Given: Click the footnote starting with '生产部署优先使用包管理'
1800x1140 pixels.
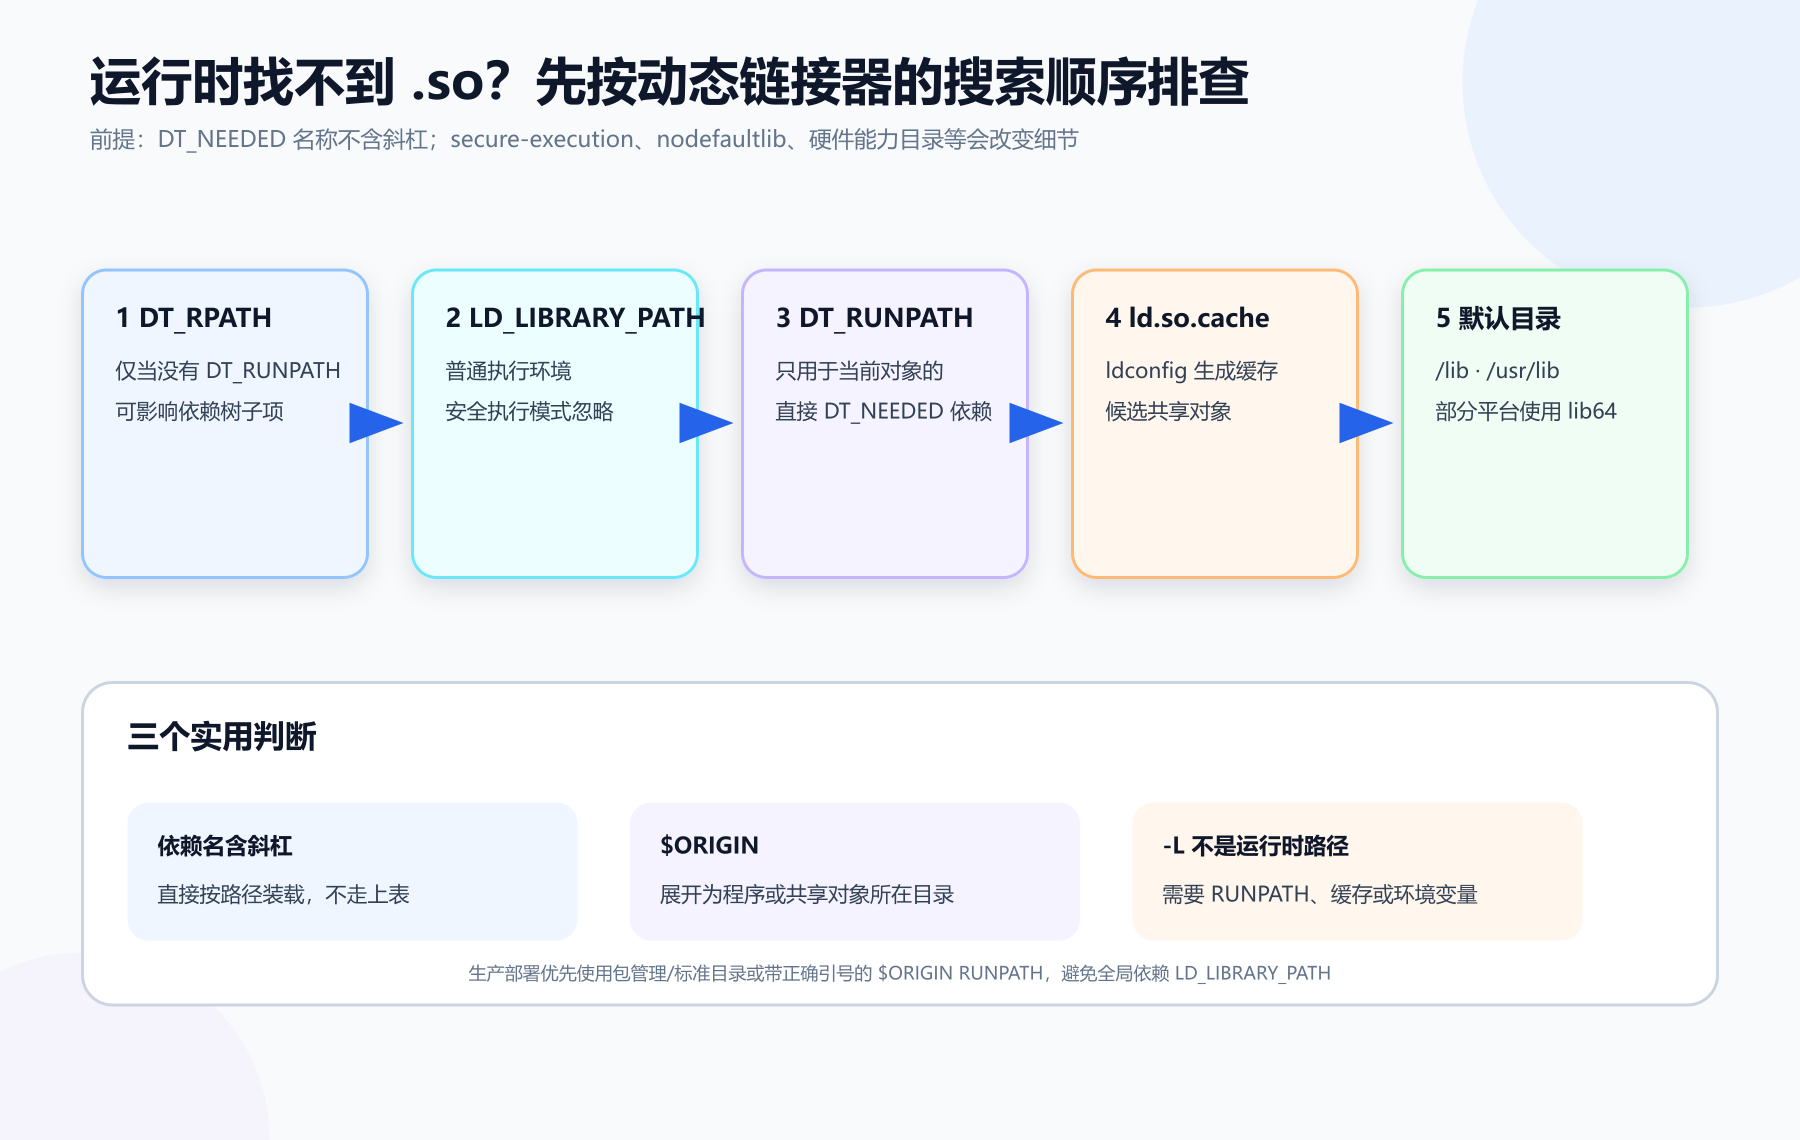Looking at the screenshot, I should click(x=899, y=973).
